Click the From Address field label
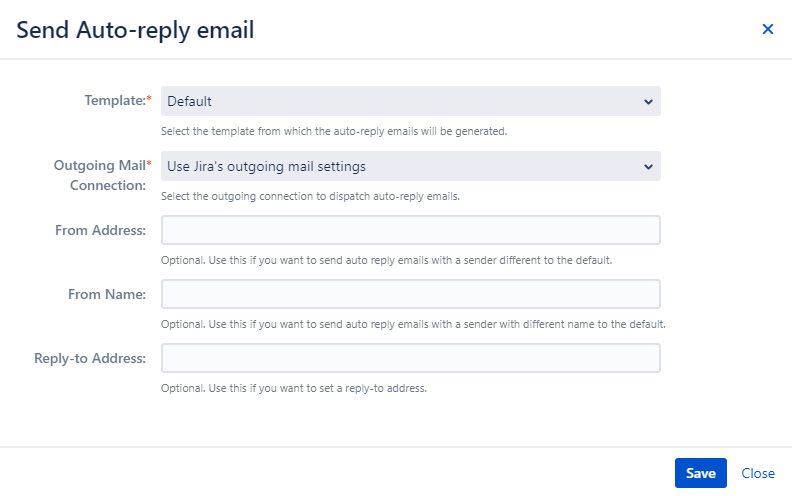The height and width of the screenshot is (496, 792). point(100,230)
